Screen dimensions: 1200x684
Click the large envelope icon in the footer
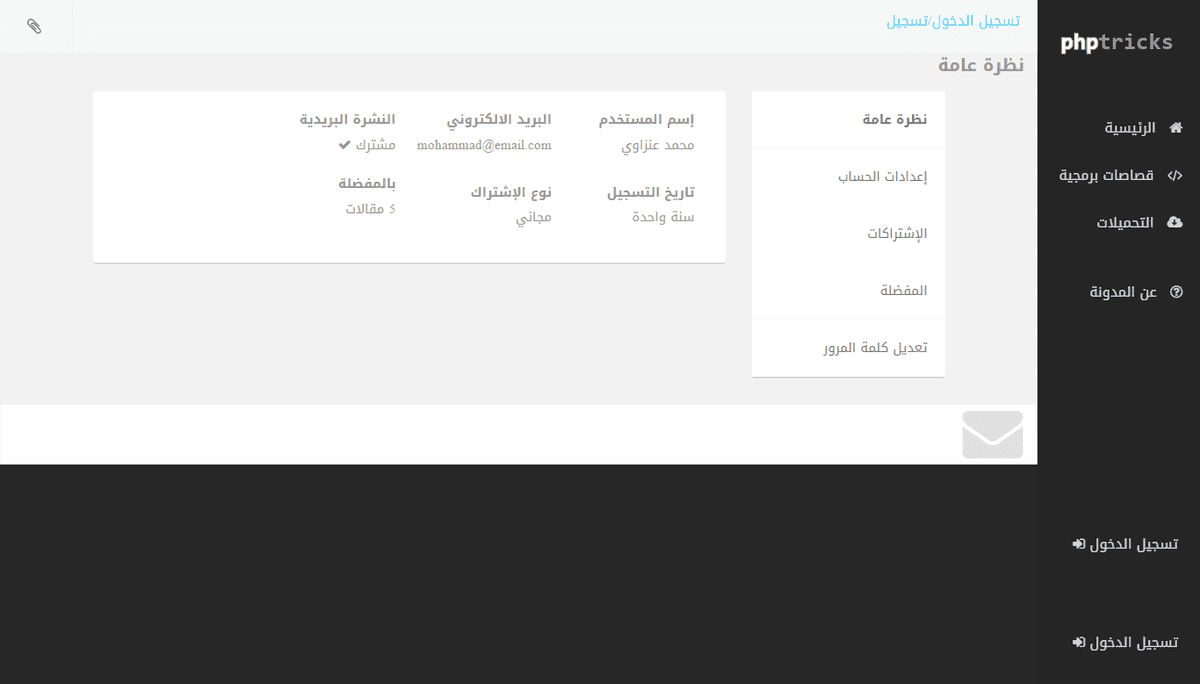pos(992,435)
